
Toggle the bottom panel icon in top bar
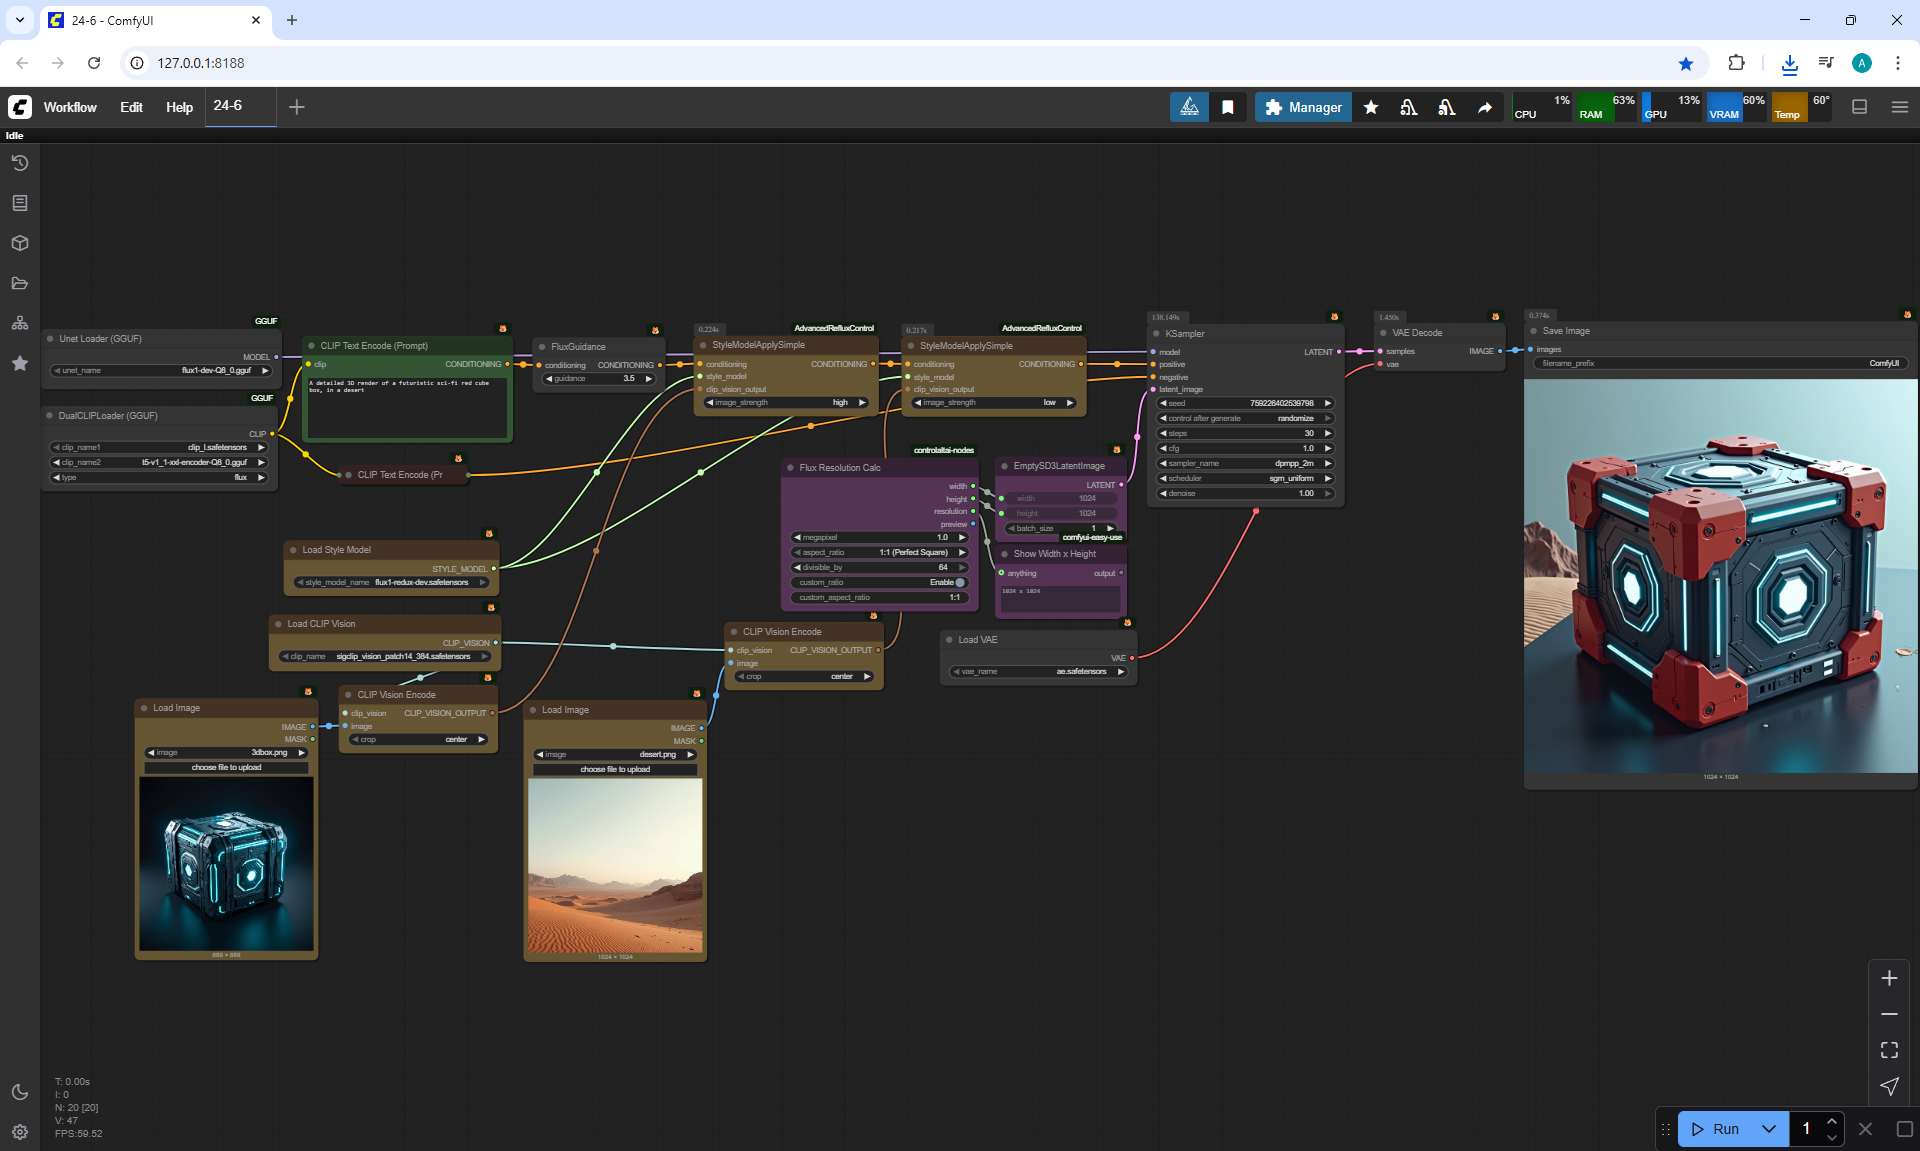[x=1860, y=107]
